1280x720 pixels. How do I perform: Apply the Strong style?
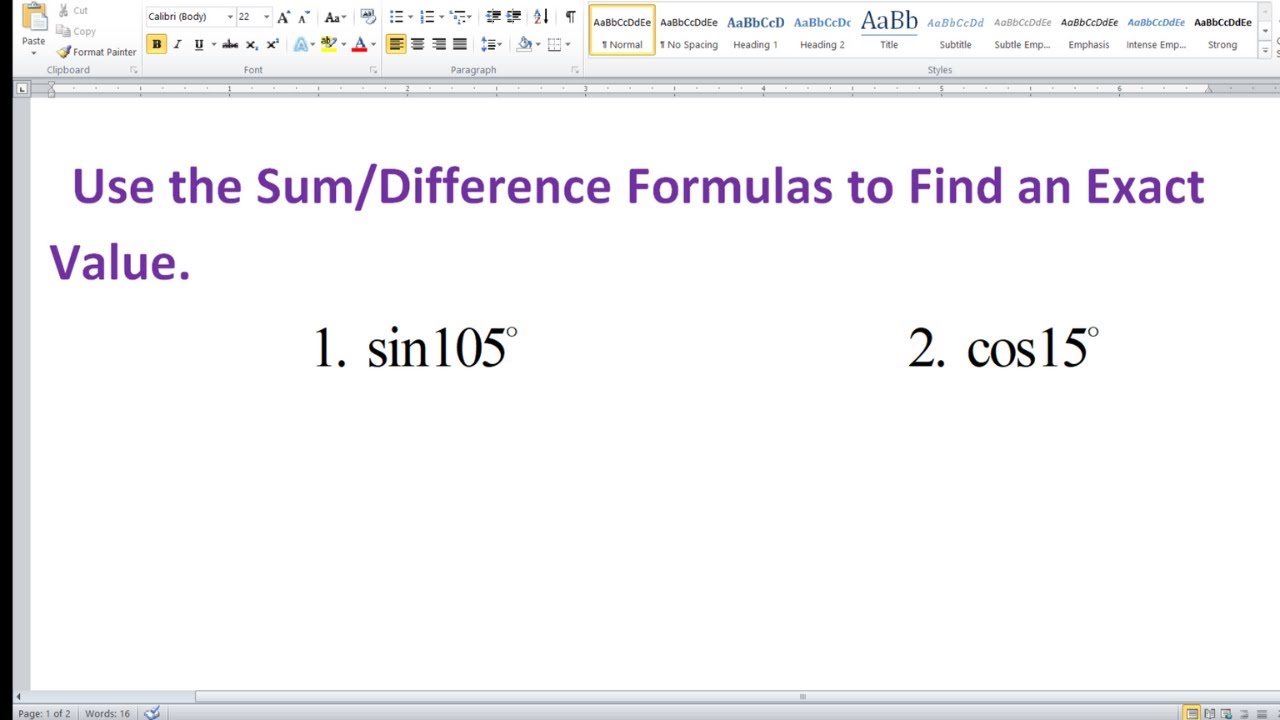click(x=1222, y=31)
